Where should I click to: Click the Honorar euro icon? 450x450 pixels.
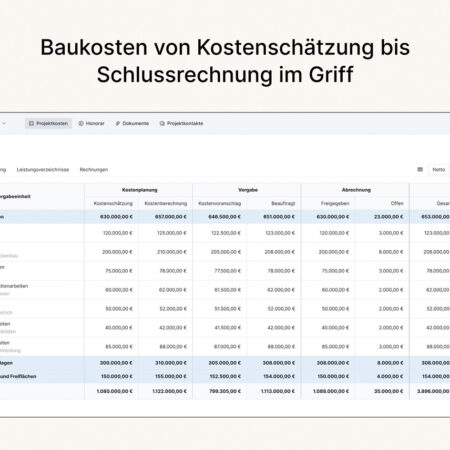coord(81,123)
